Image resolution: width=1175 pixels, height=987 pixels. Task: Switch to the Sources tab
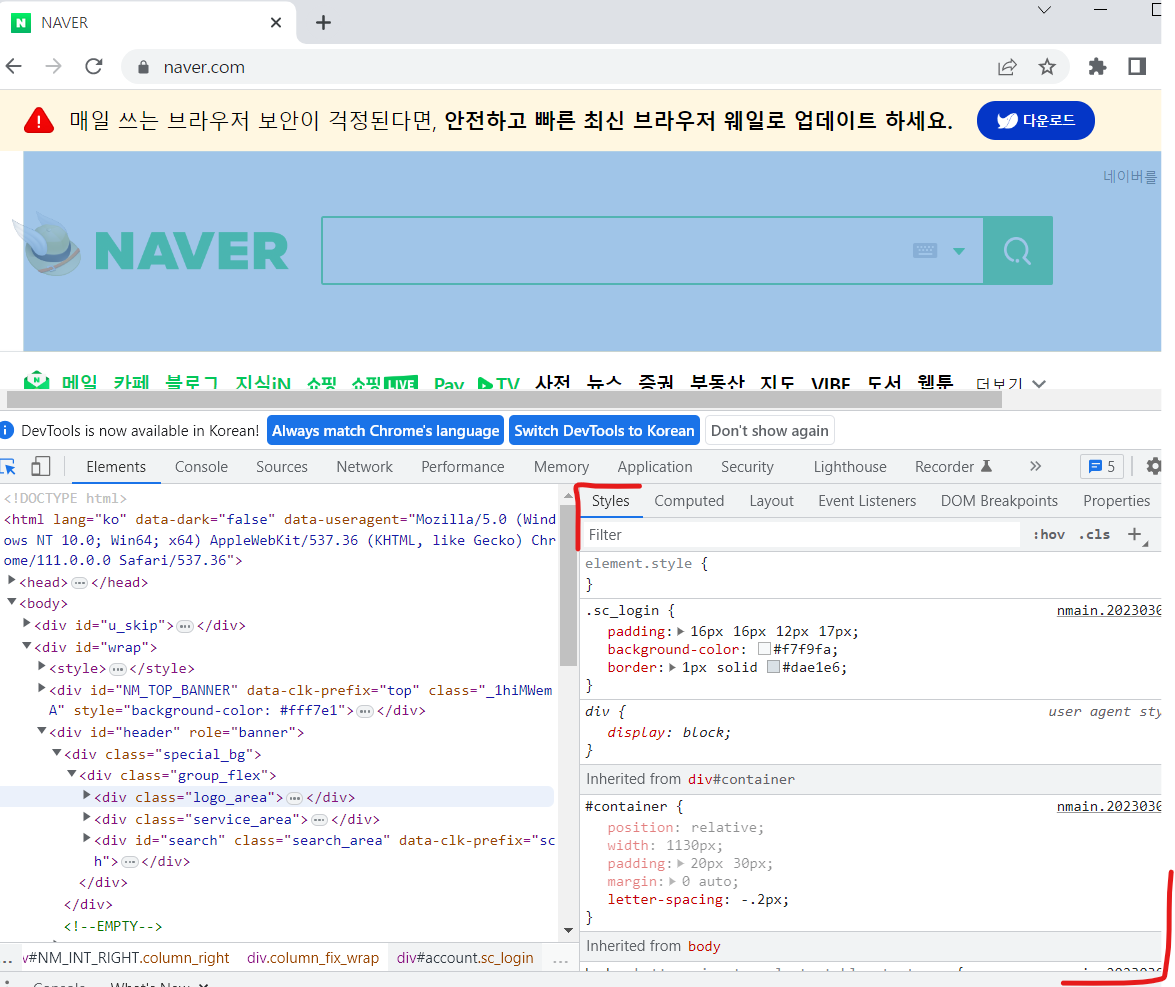click(282, 467)
